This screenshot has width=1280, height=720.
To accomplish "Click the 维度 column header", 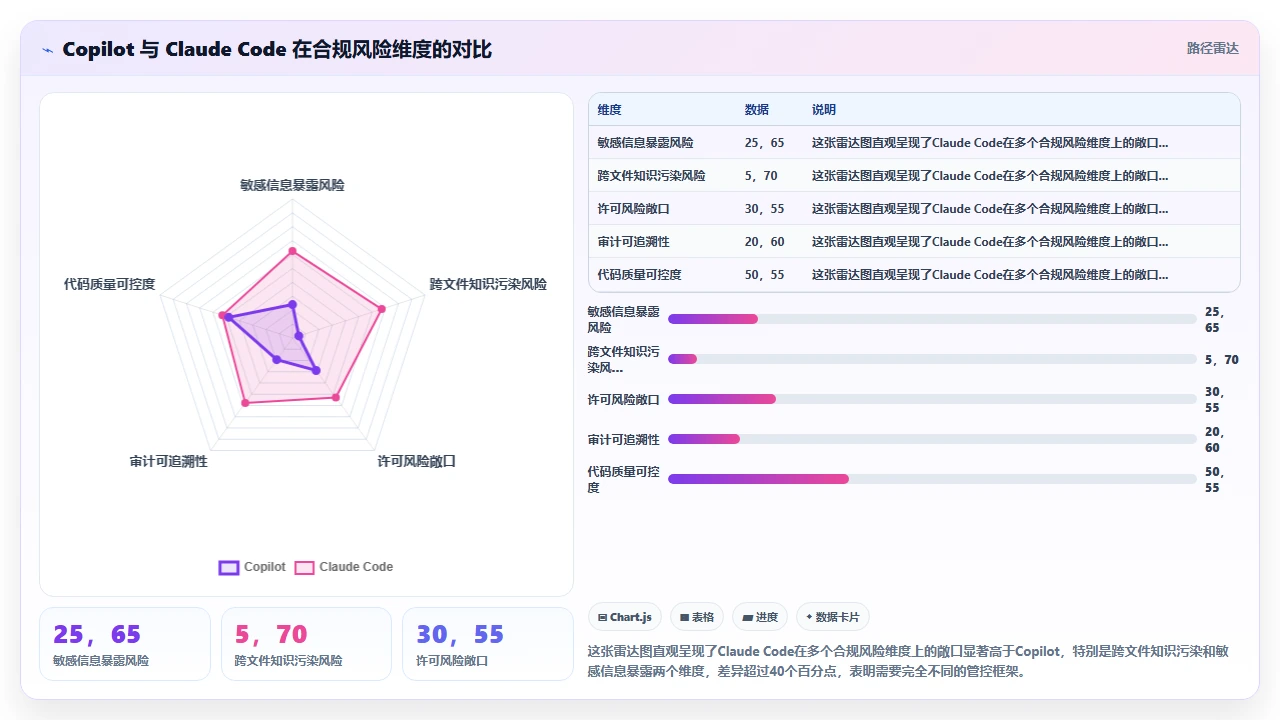I will pyautogui.click(x=609, y=110).
